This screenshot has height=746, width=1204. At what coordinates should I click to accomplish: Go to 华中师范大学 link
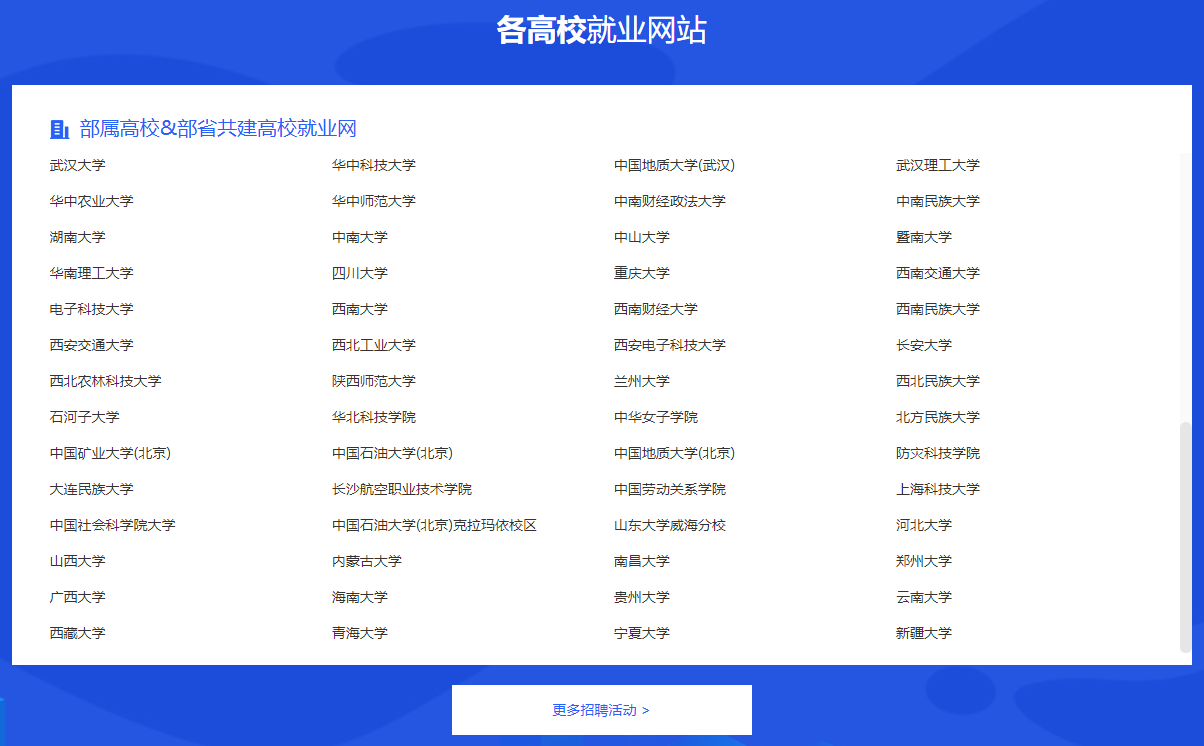tap(374, 201)
